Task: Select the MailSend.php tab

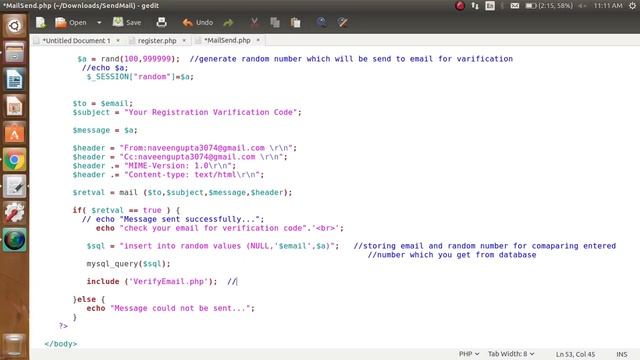Action: tap(227, 40)
